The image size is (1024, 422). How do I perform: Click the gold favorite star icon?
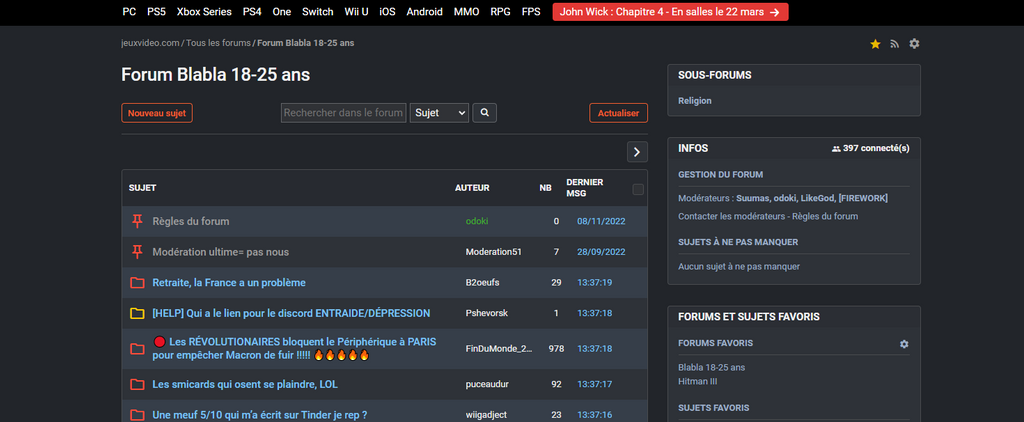pyautogui.click(x=875, y=44)
